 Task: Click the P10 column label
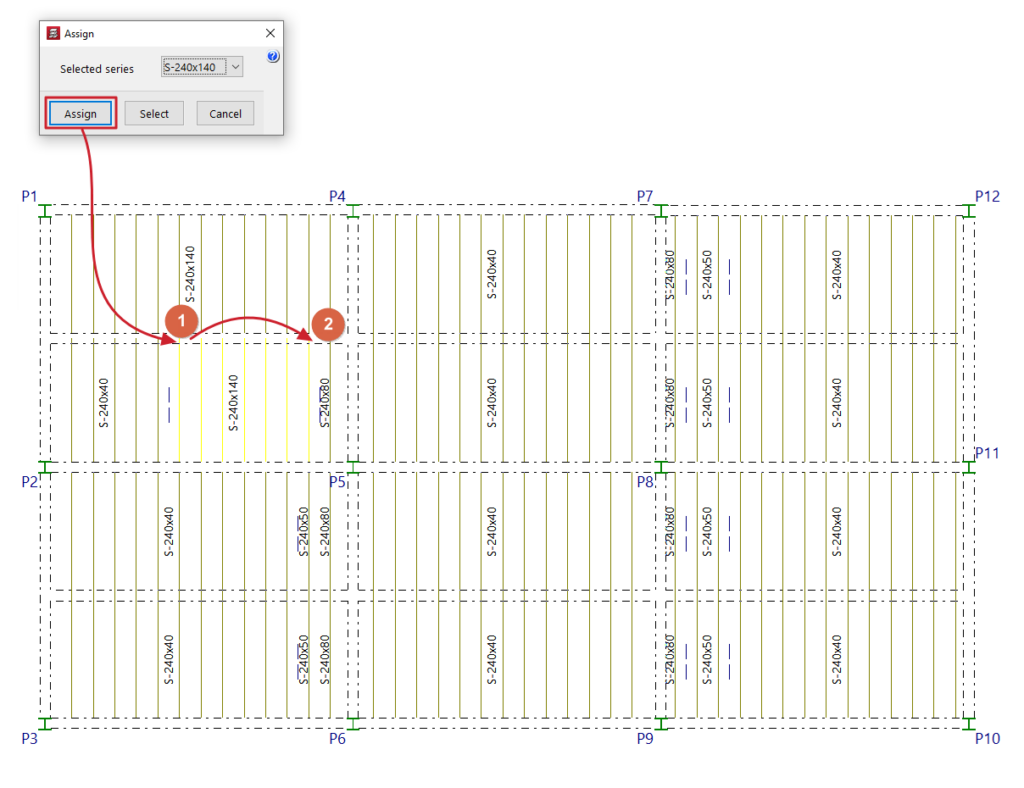[x=987, y=738]
